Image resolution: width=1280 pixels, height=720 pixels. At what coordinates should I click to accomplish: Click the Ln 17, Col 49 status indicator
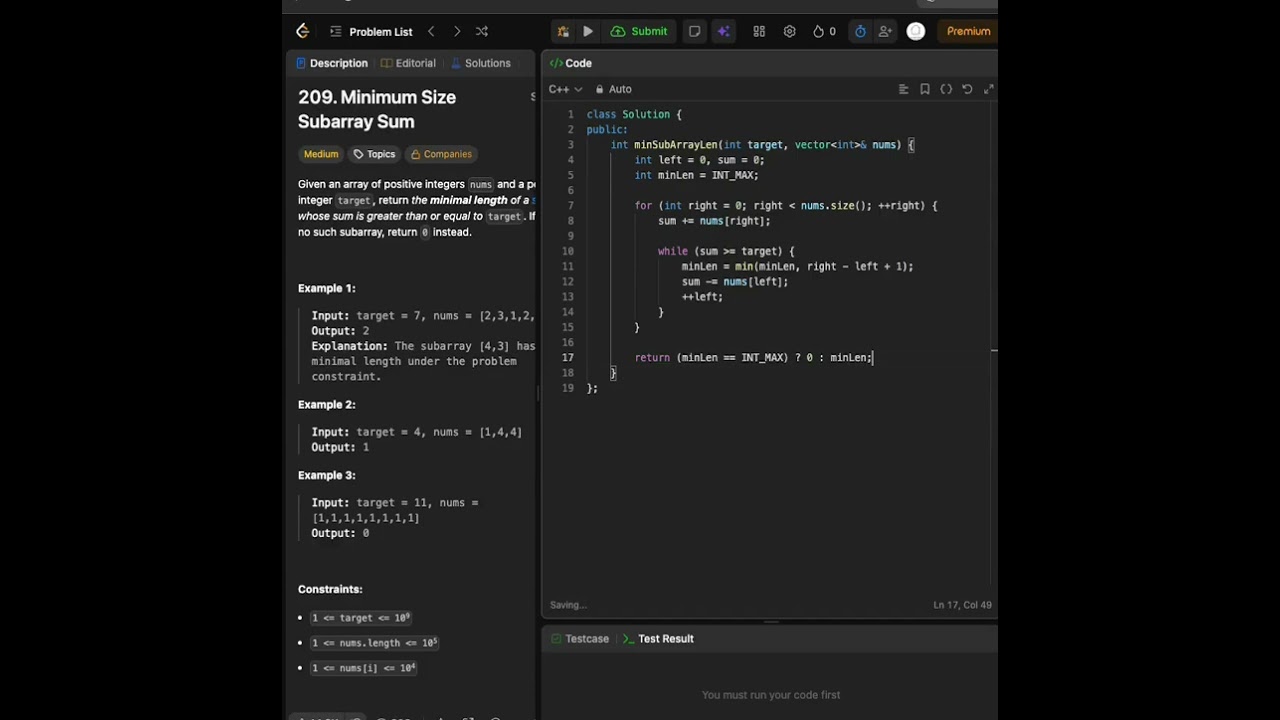pos(962,605)
